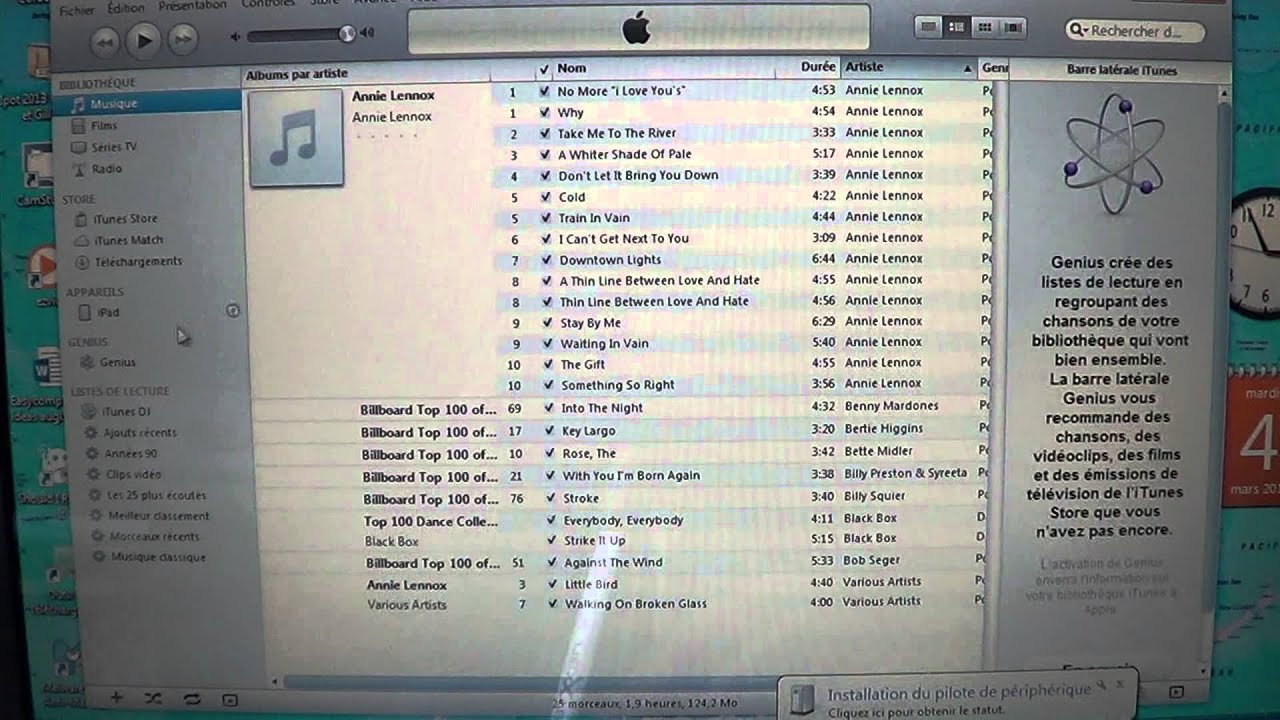Uncheck the Walking On Broken Glass checkbox
The width and height of the screenshot is (1280, 720).
tap(552, 603)
